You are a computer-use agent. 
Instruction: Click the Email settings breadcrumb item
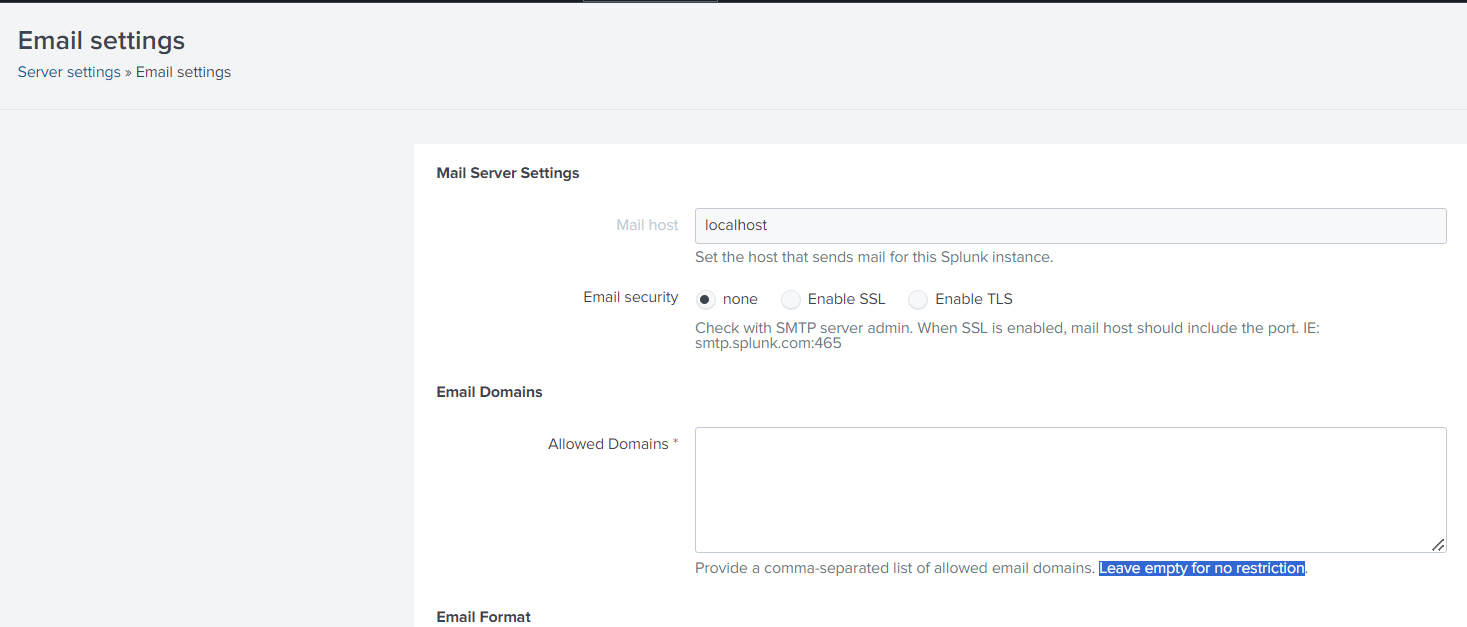click(x=183, y=72)
